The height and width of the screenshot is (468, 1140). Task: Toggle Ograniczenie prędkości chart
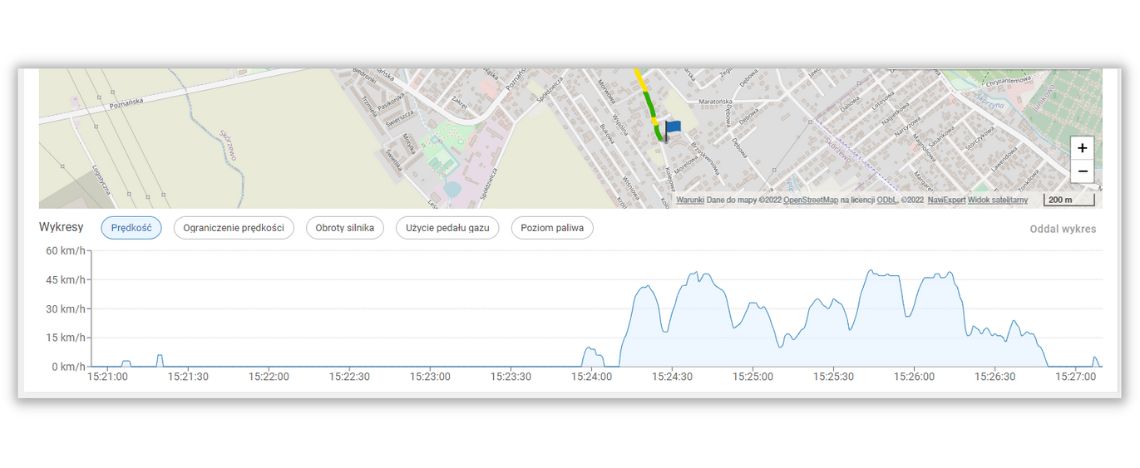tap(233, 228)
